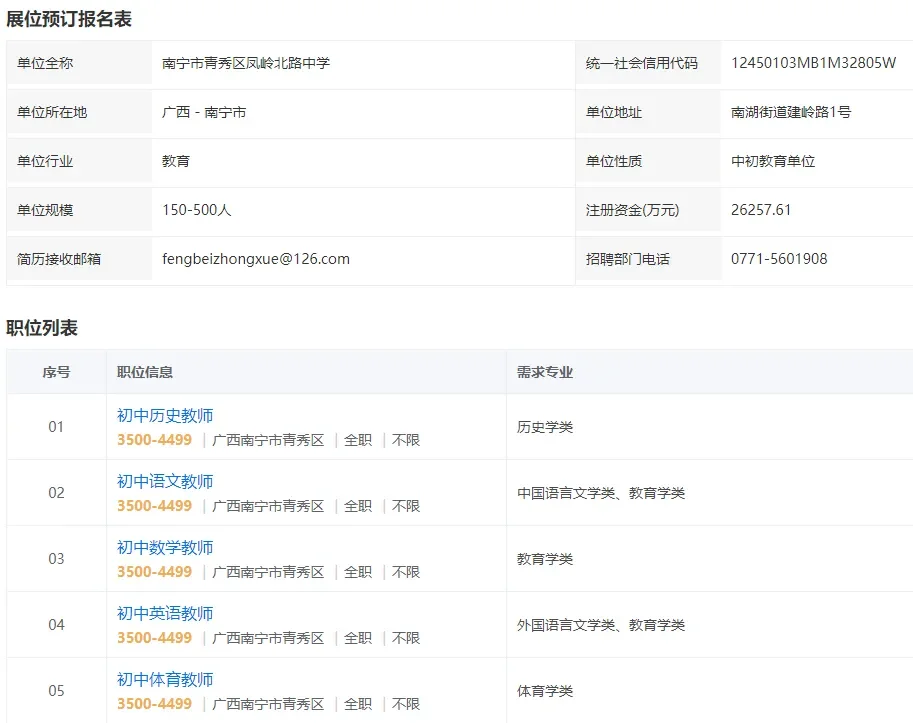Click row number 03

(x=56, y=559)
